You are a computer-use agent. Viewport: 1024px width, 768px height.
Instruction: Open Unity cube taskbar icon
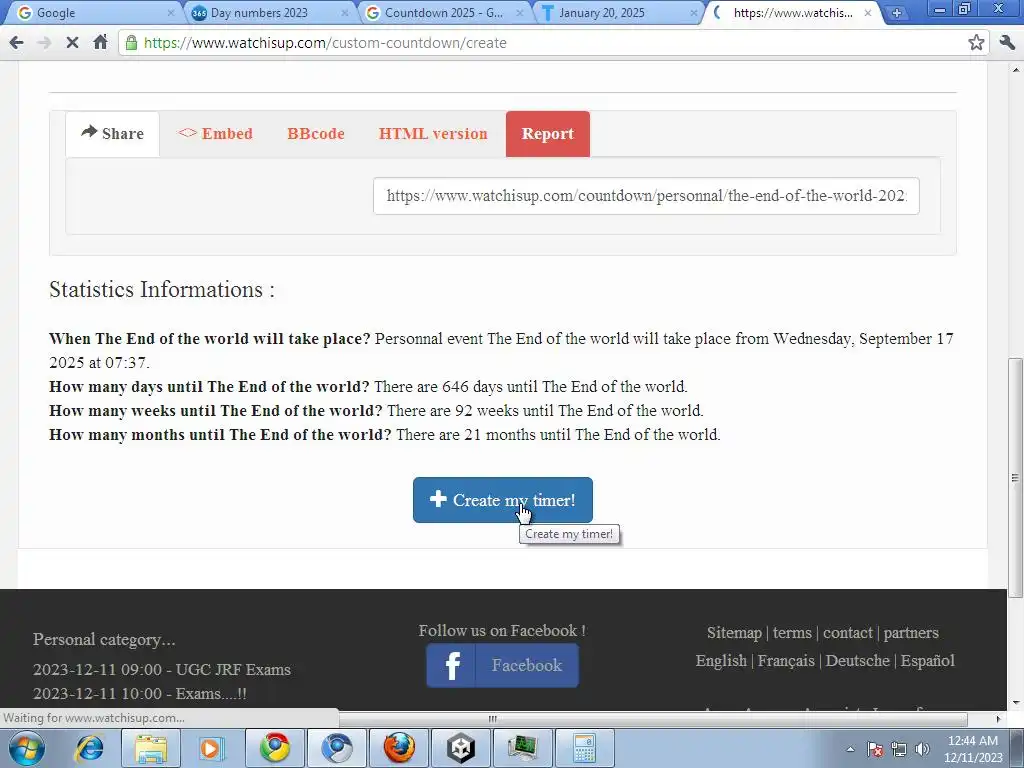[461, 748]
